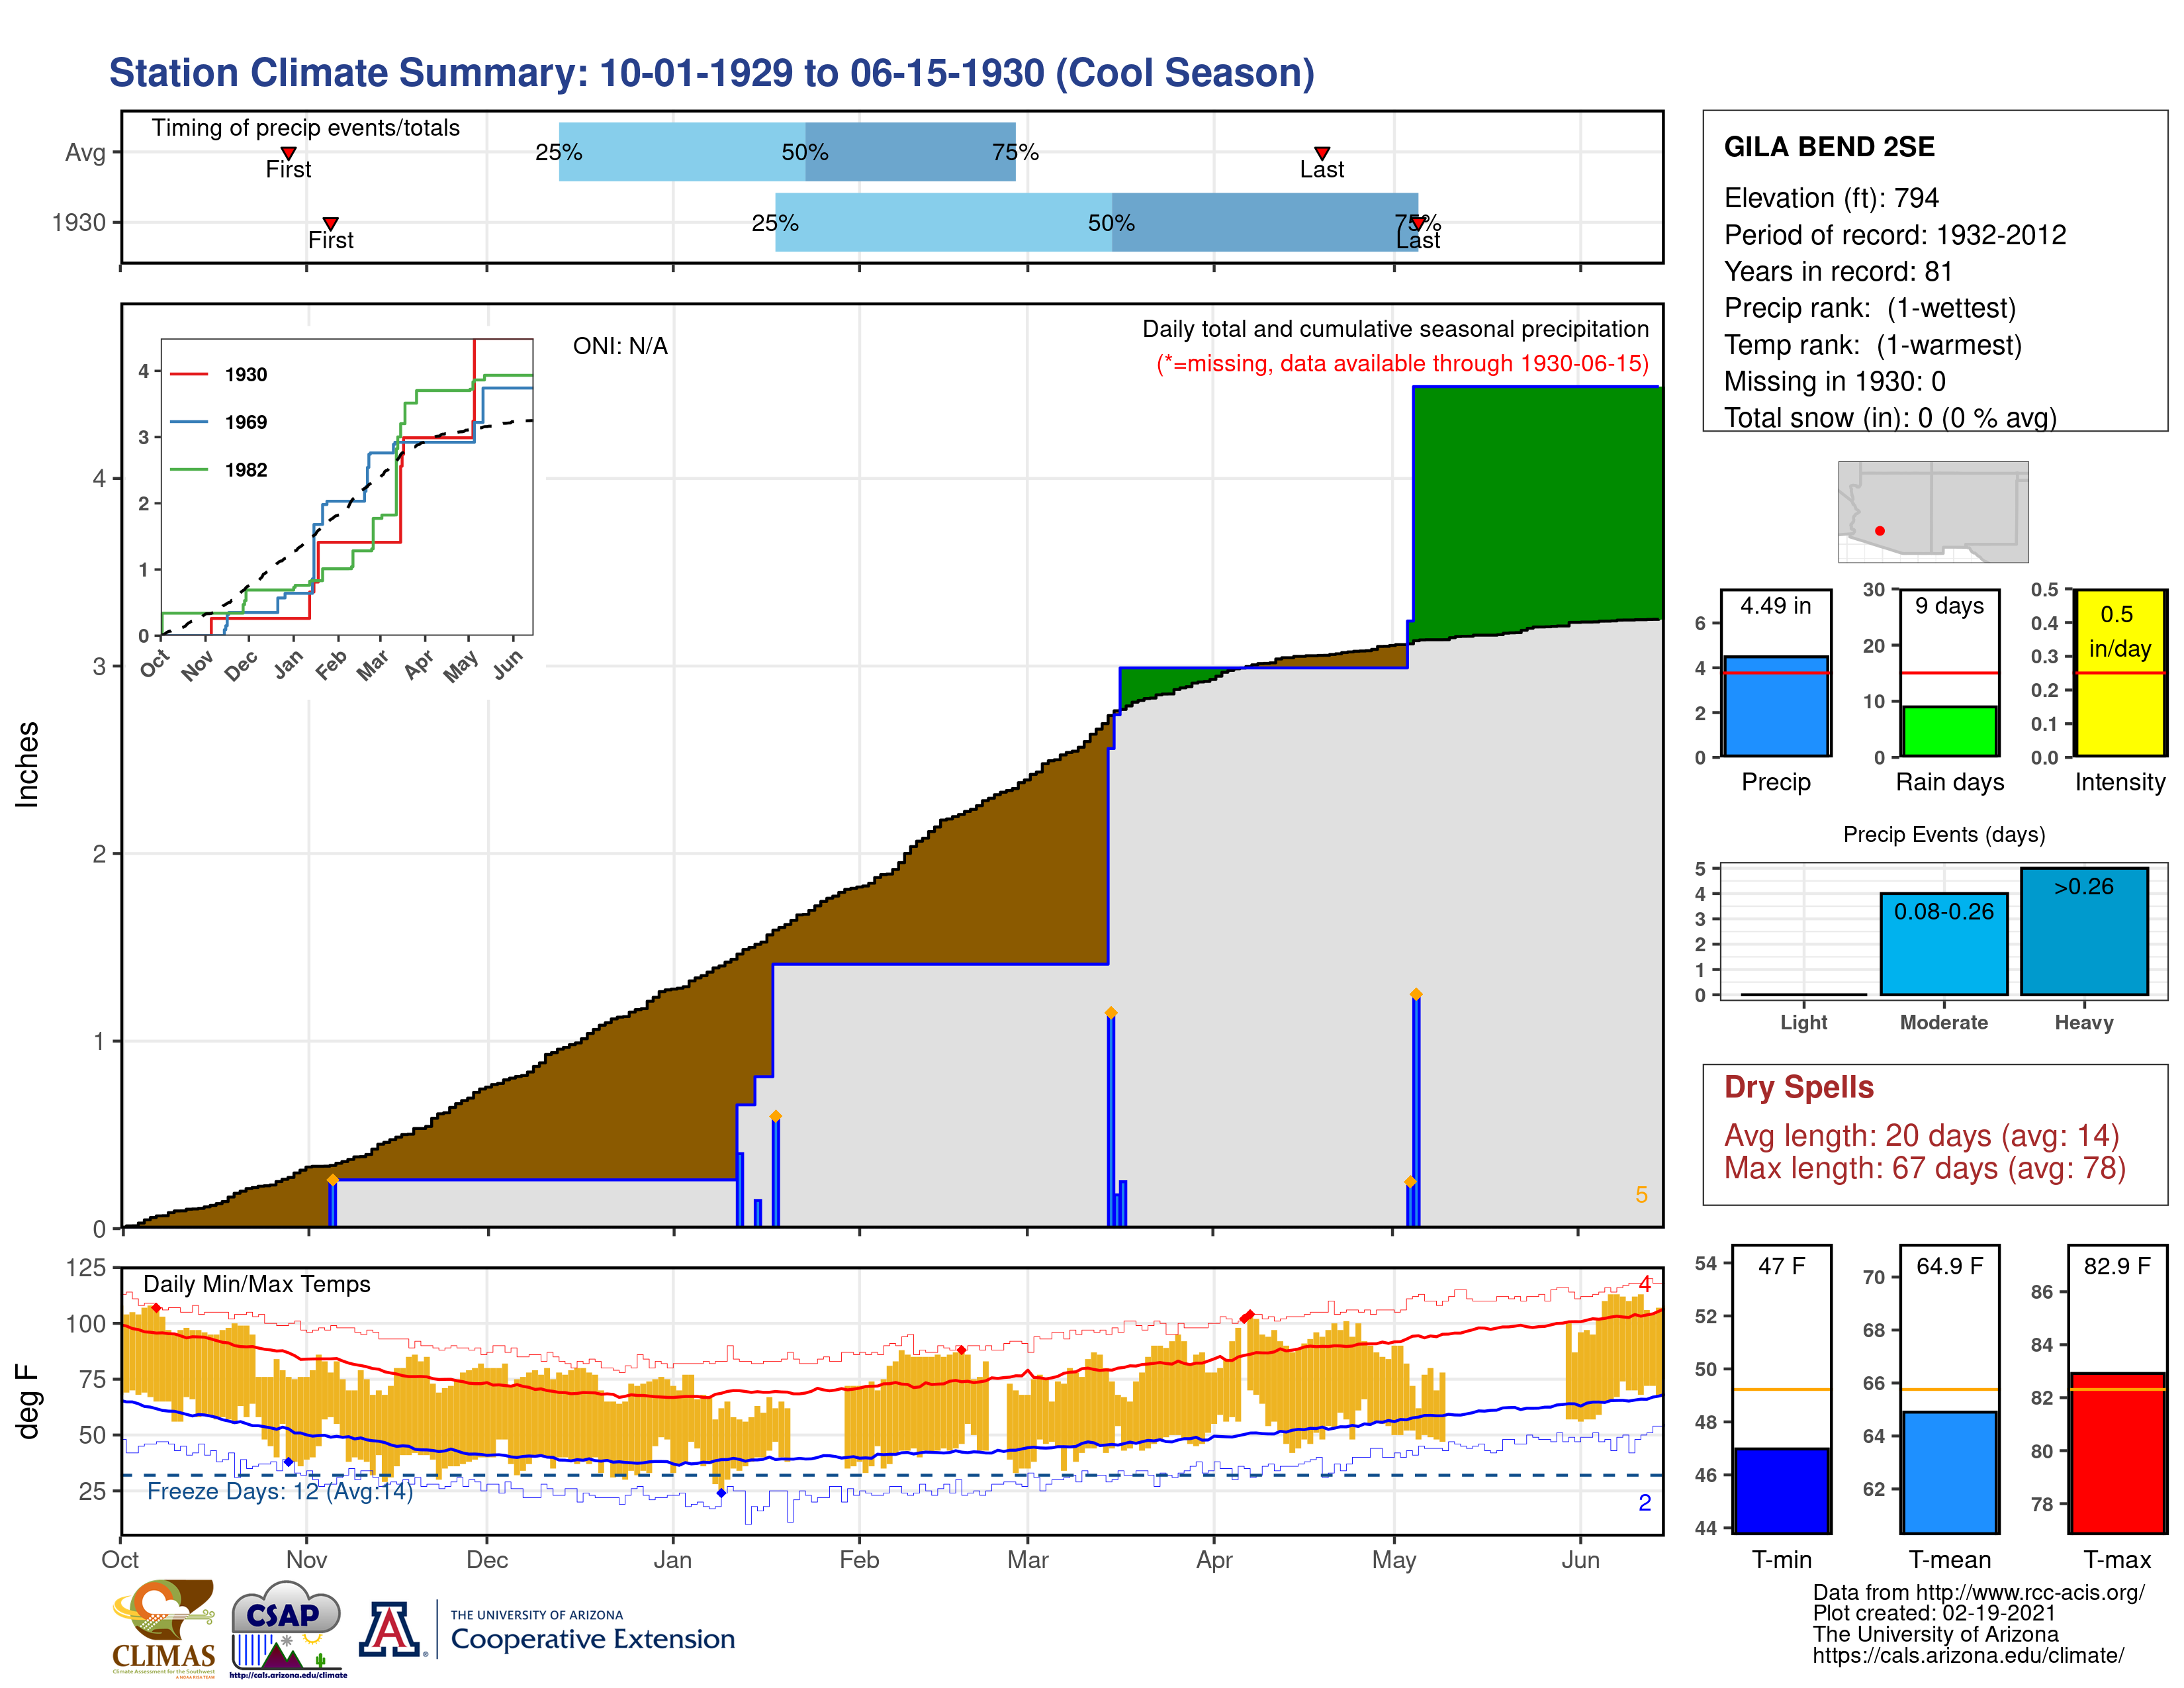Click the Years in record: 81 text

[x=1838, y=272]
